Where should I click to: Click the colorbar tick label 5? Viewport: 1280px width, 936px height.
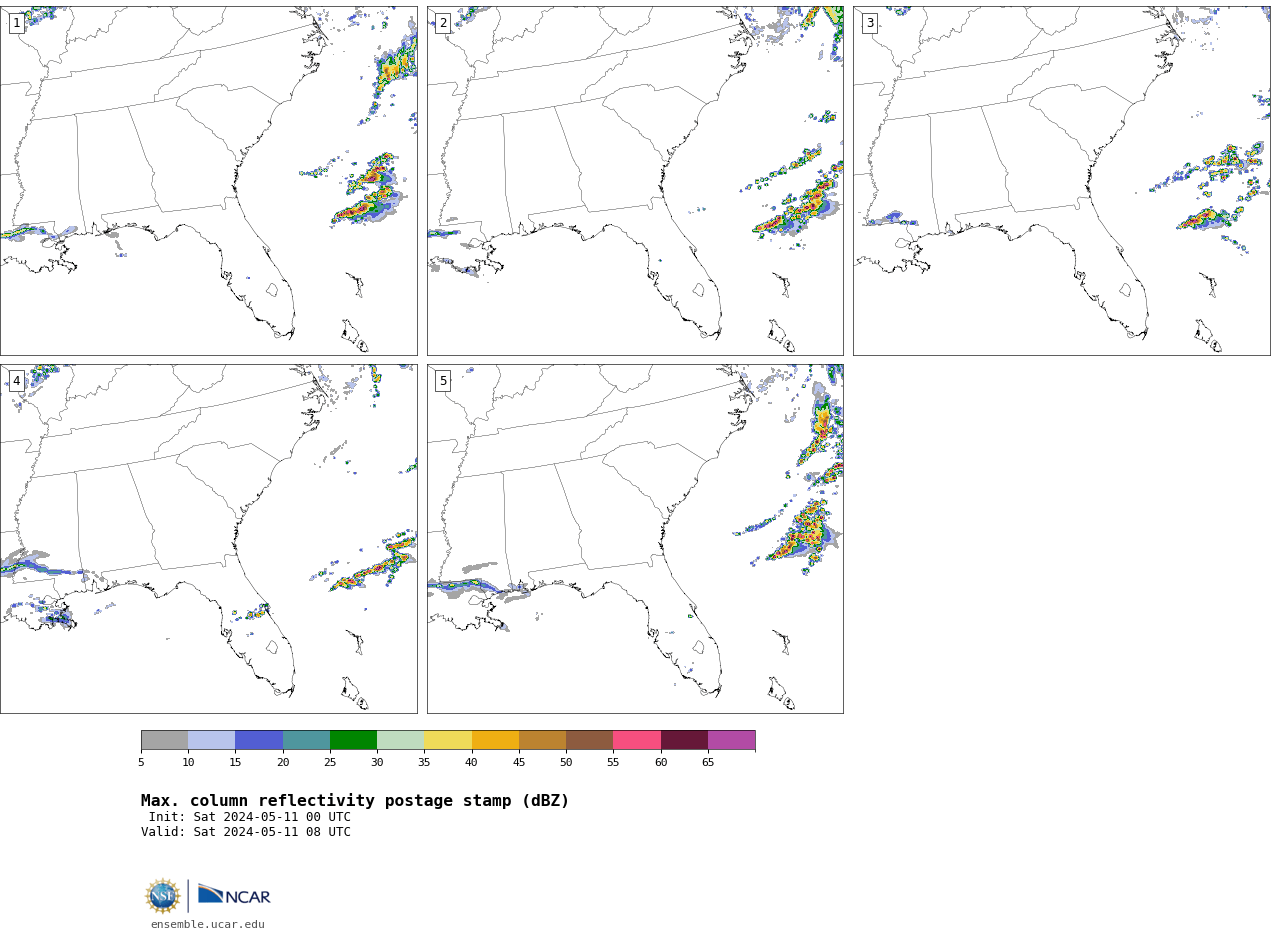tap(141, 763)
